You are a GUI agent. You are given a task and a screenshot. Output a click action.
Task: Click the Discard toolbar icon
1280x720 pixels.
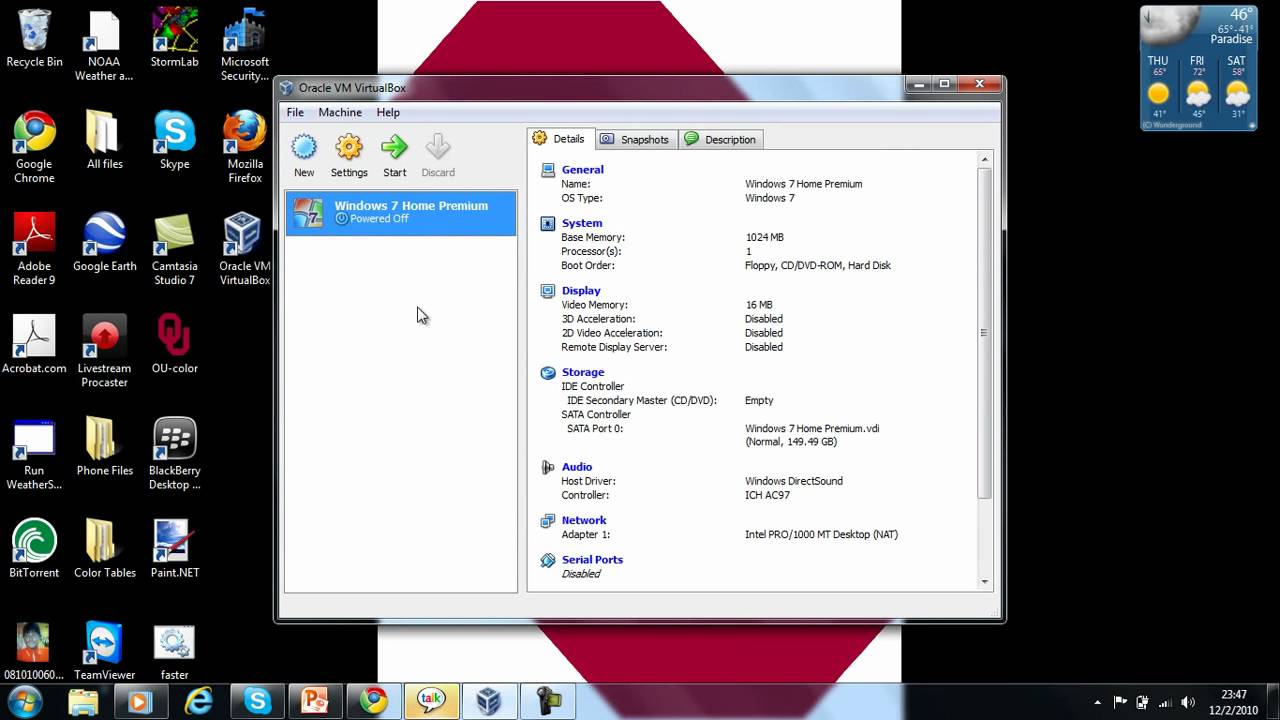click(438, 148)
